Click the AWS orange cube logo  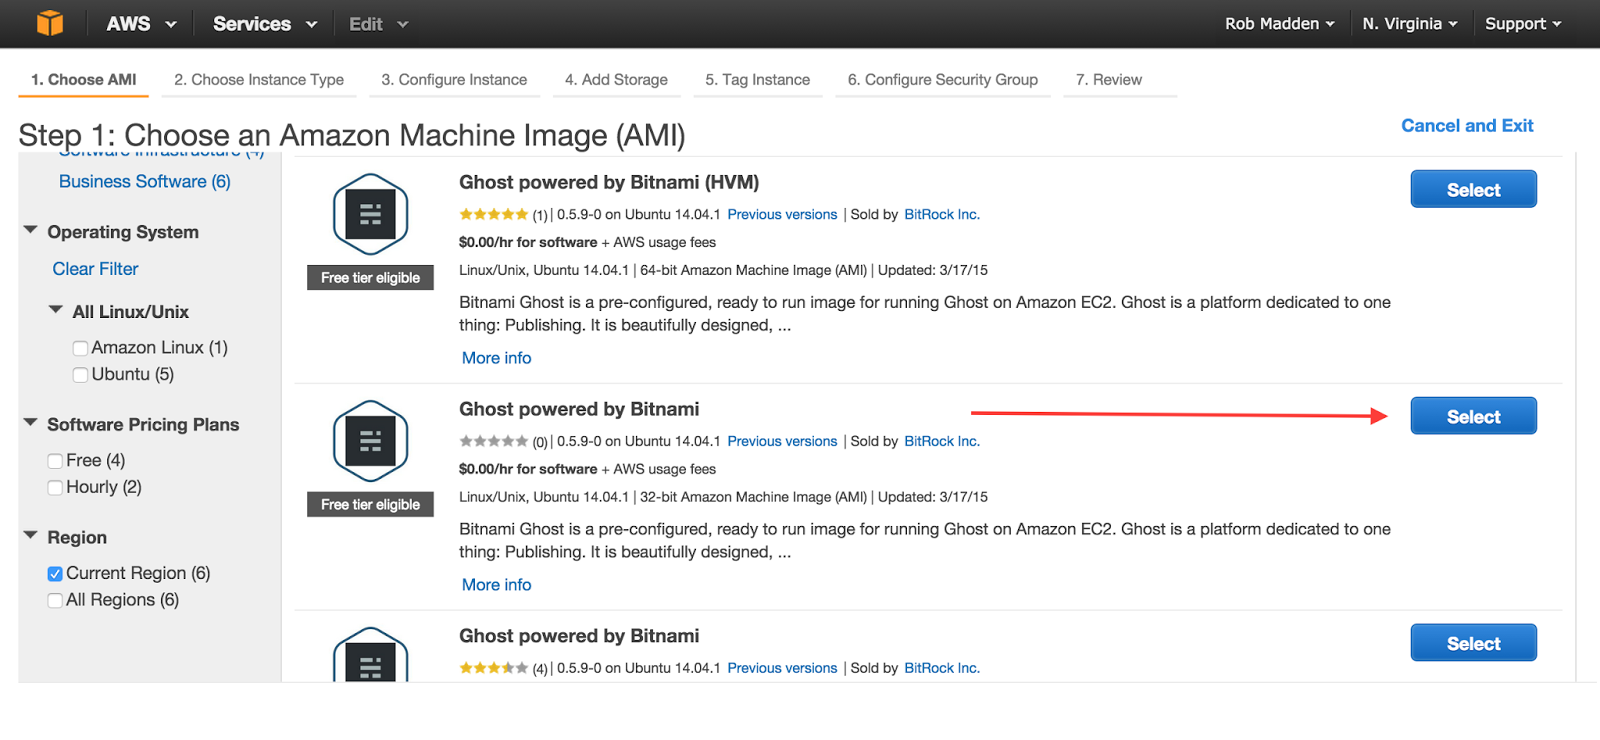click(x=49, y=23)
